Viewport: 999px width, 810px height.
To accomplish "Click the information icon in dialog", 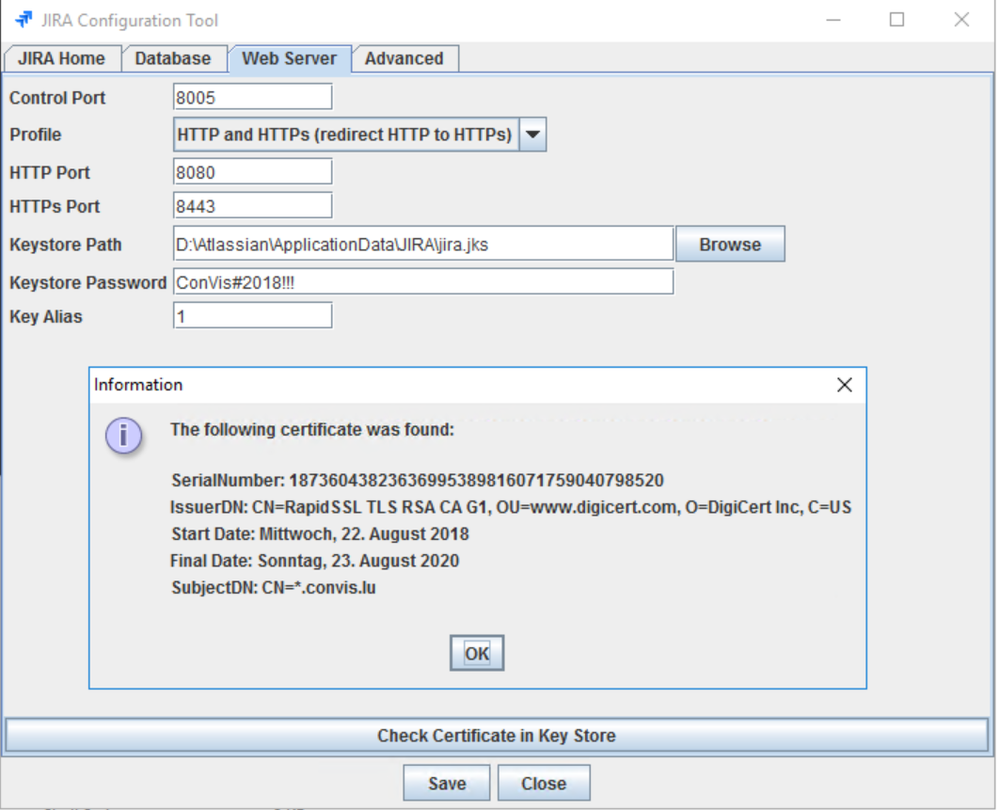I will pyautogui.click(x=124, y=436).
